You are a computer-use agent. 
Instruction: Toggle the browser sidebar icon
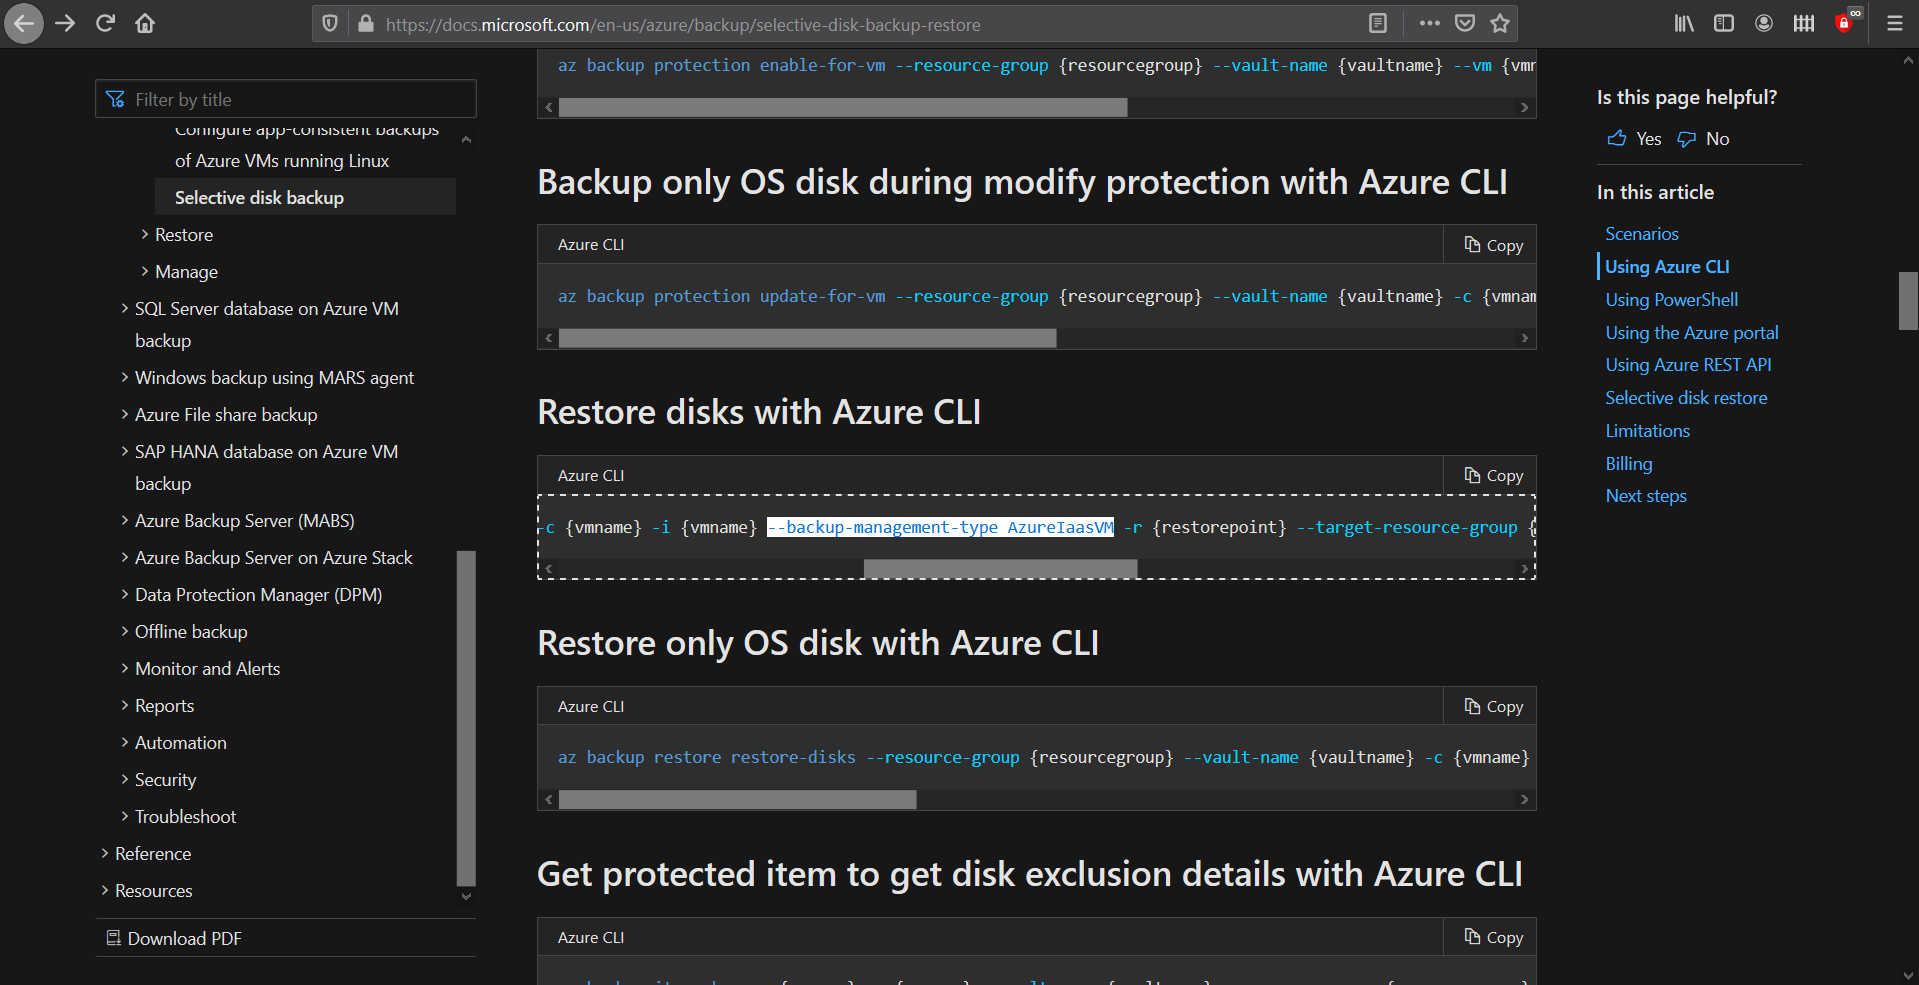[1723, 23]
